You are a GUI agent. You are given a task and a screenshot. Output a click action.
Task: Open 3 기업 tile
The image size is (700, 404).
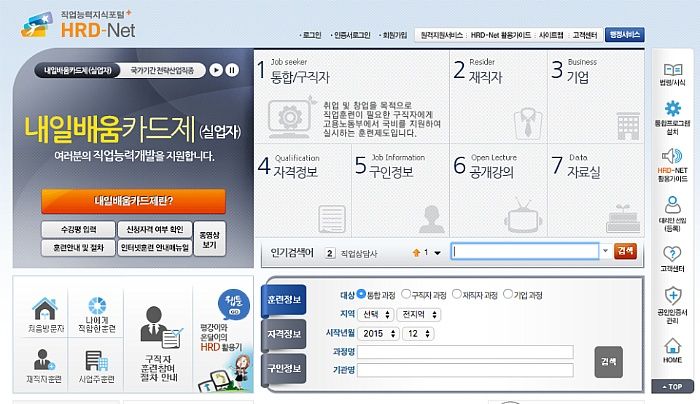[x=596, y=96]
